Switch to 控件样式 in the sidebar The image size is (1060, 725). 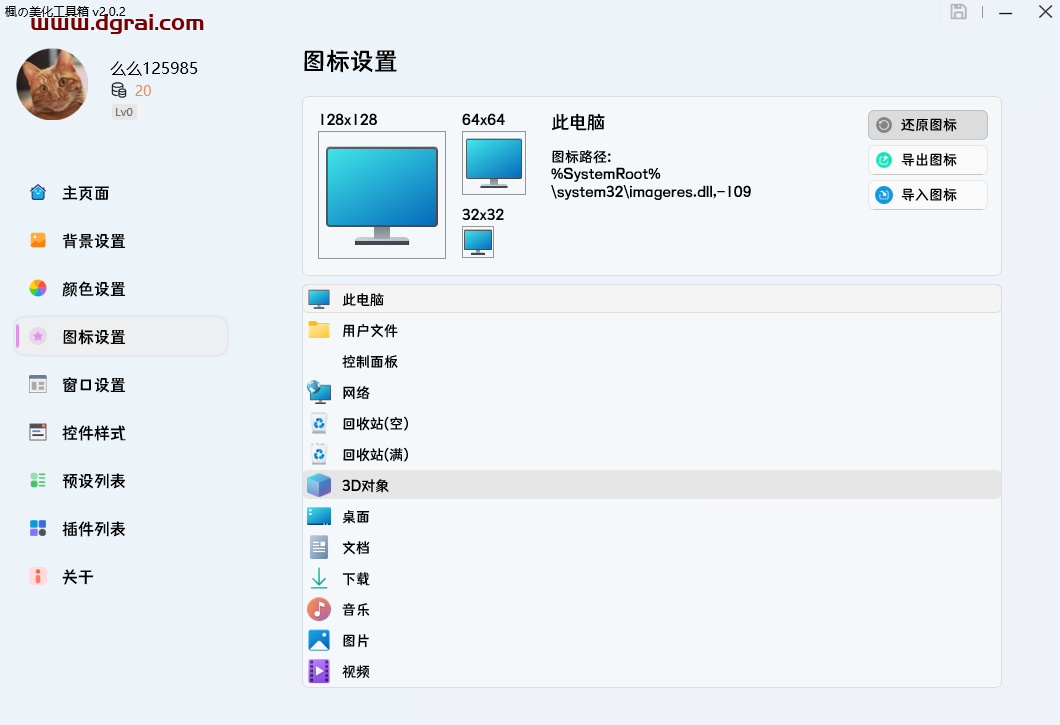[122, 434]
